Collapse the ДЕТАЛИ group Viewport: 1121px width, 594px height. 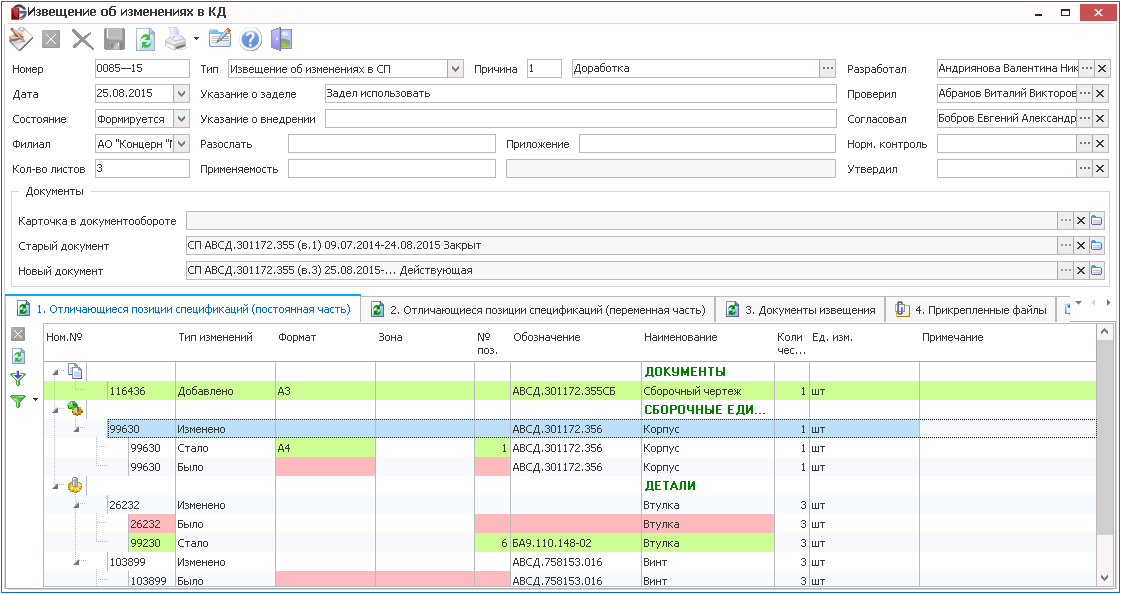point(56,486)
